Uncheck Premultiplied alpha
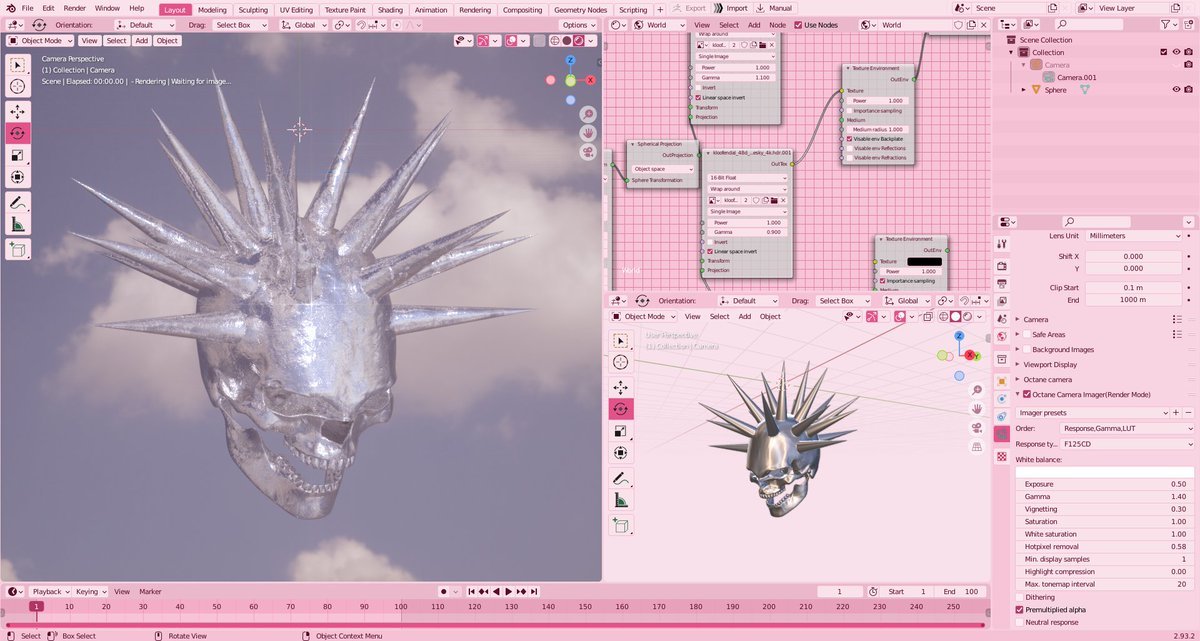1200x641 pixels. click(1020, 609)
